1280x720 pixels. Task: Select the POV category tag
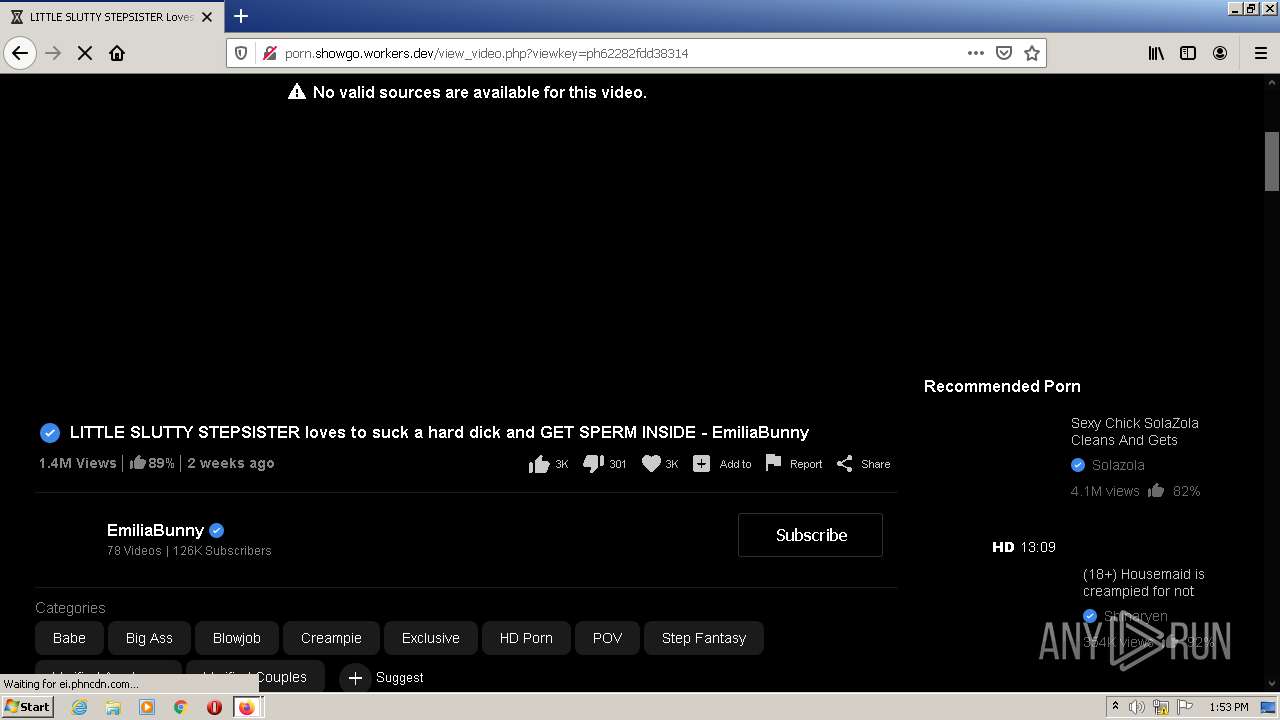tap(607, 638)
